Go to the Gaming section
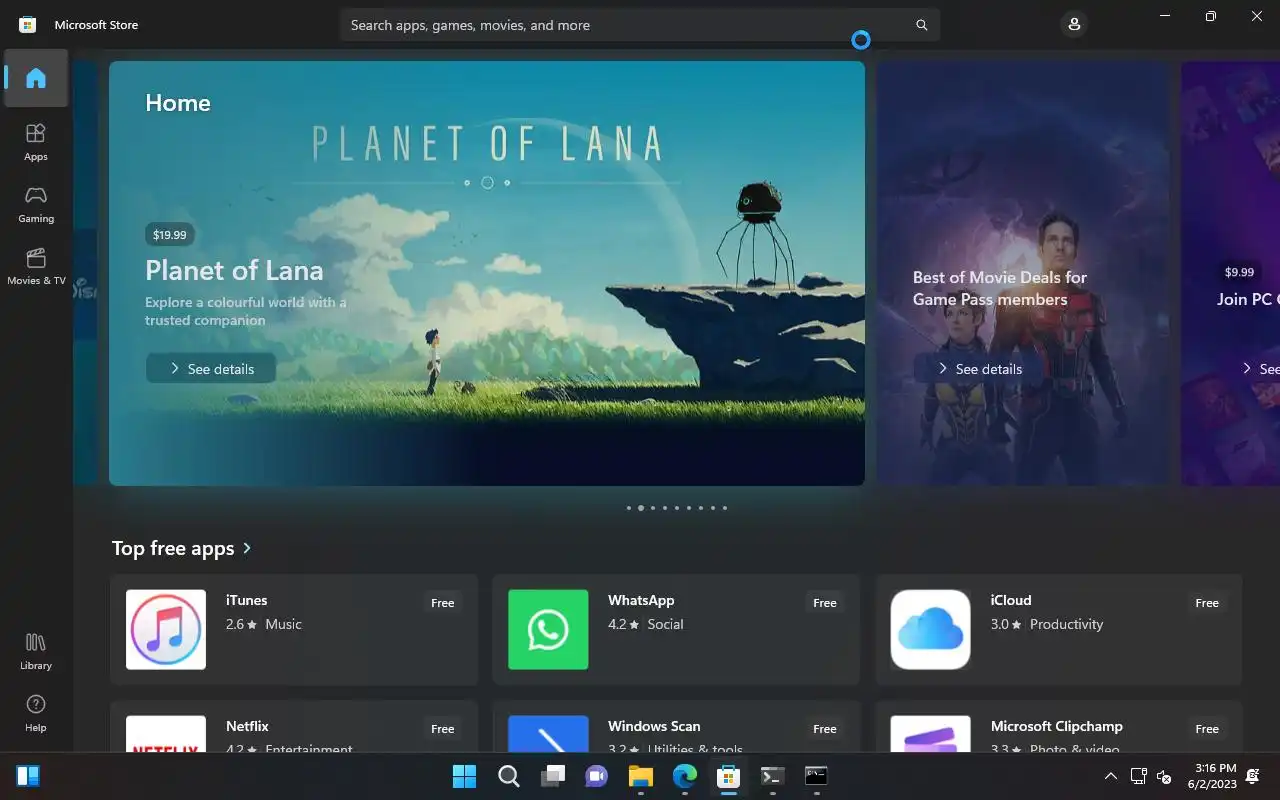 click(x=36, y=204)
